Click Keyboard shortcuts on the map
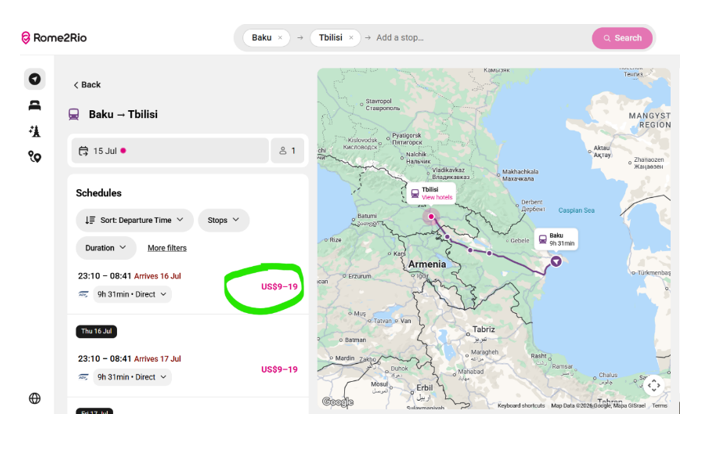712x453 pixels. click(x=521, y=405)
